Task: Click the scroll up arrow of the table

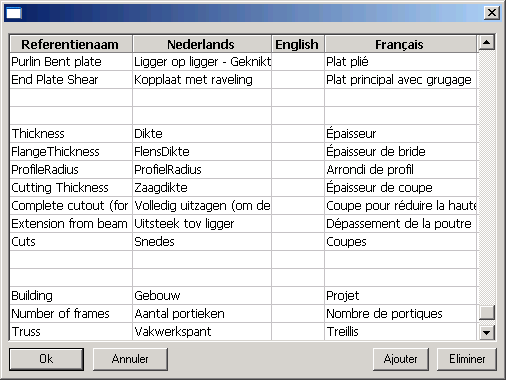Action: tap(487, 43)
